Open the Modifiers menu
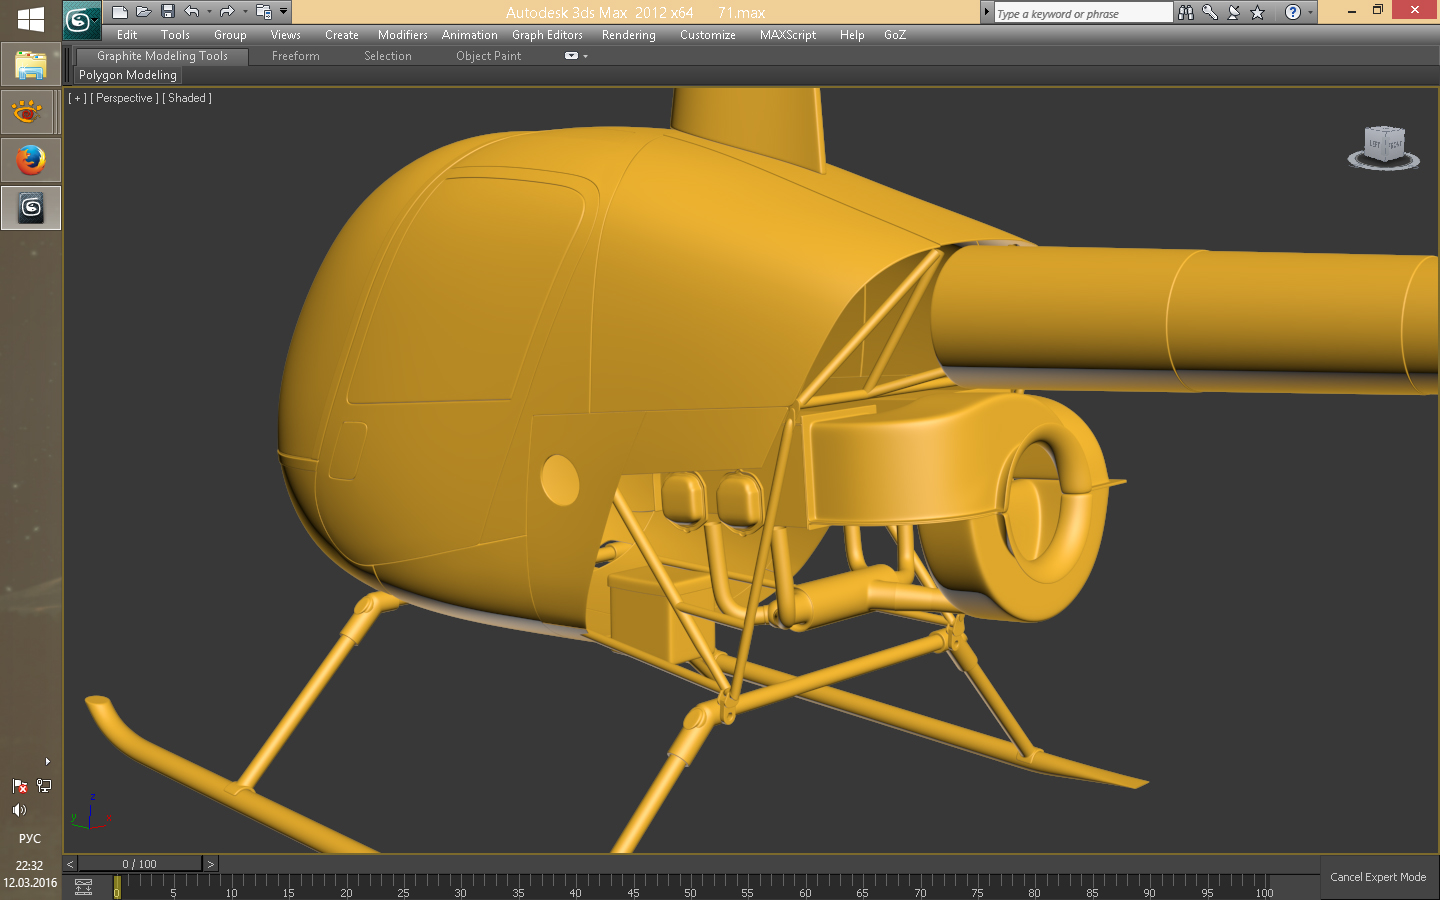Screen dimensions: 1440x900 (402, 35)
